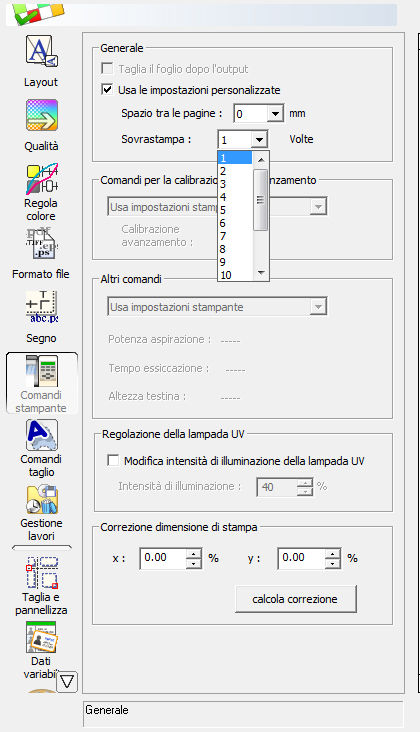The height and width of the screenshot is (732, 420).
Task: Click the down arrow below sidebar icons
Action: 67,682
